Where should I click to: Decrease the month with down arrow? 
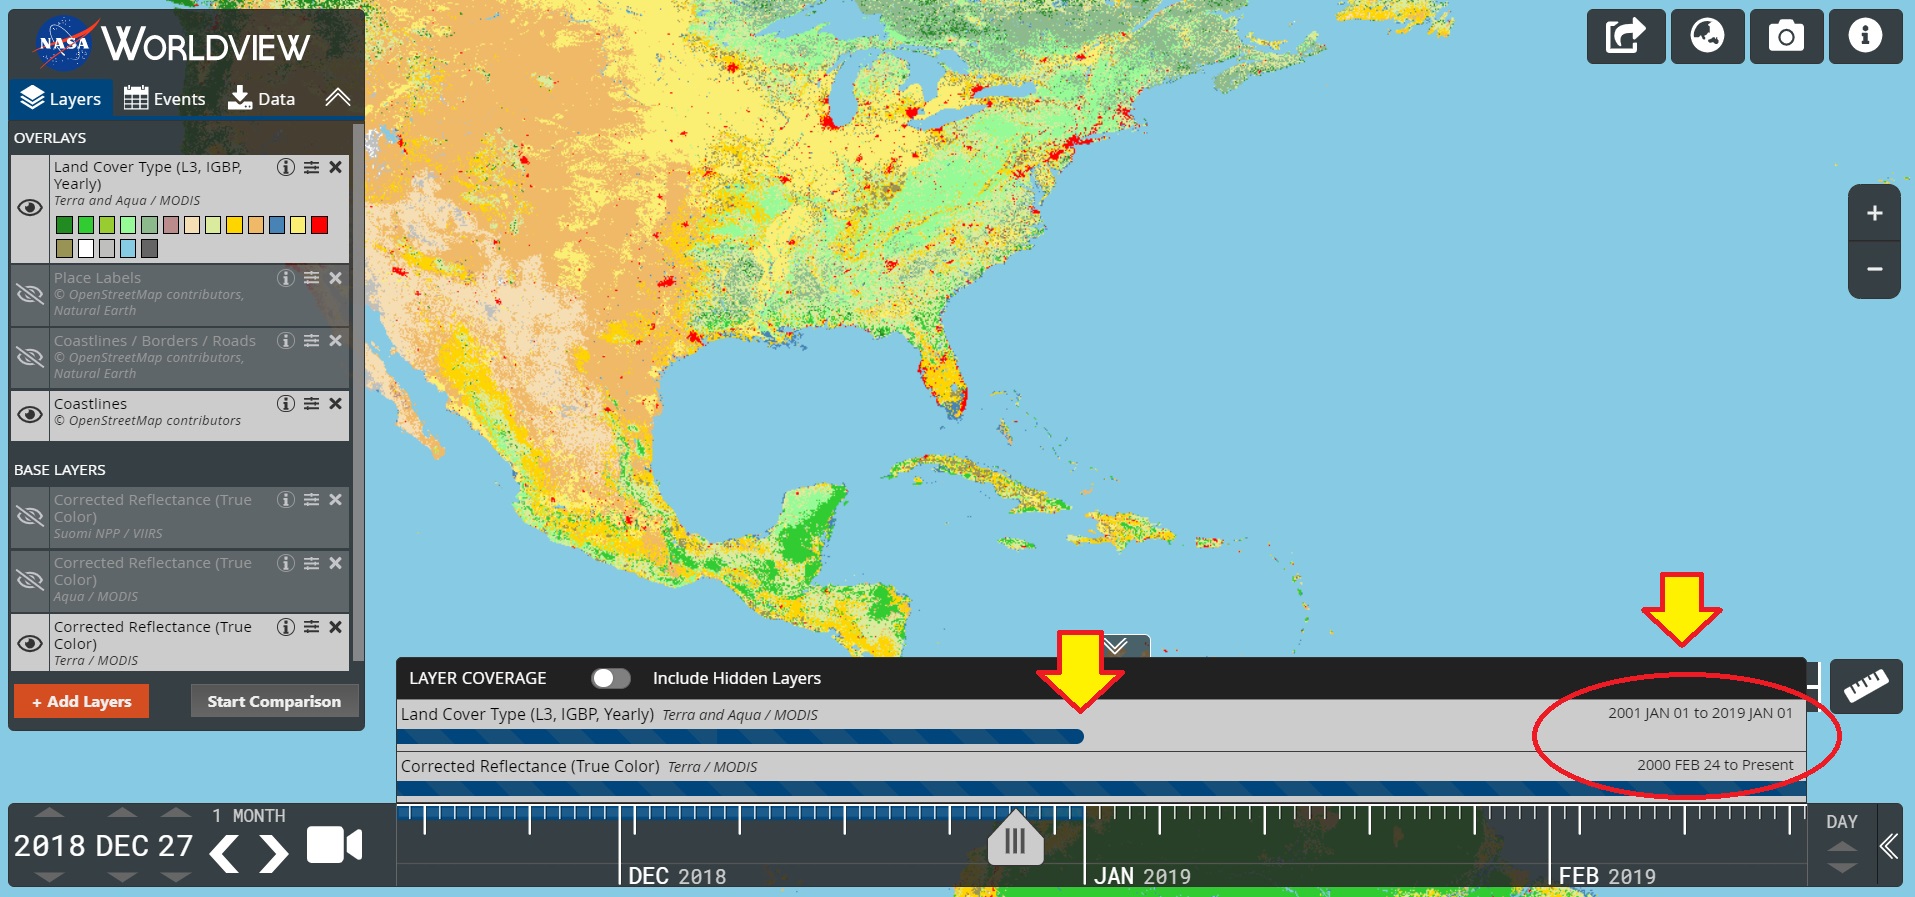(x=122, y=877)
